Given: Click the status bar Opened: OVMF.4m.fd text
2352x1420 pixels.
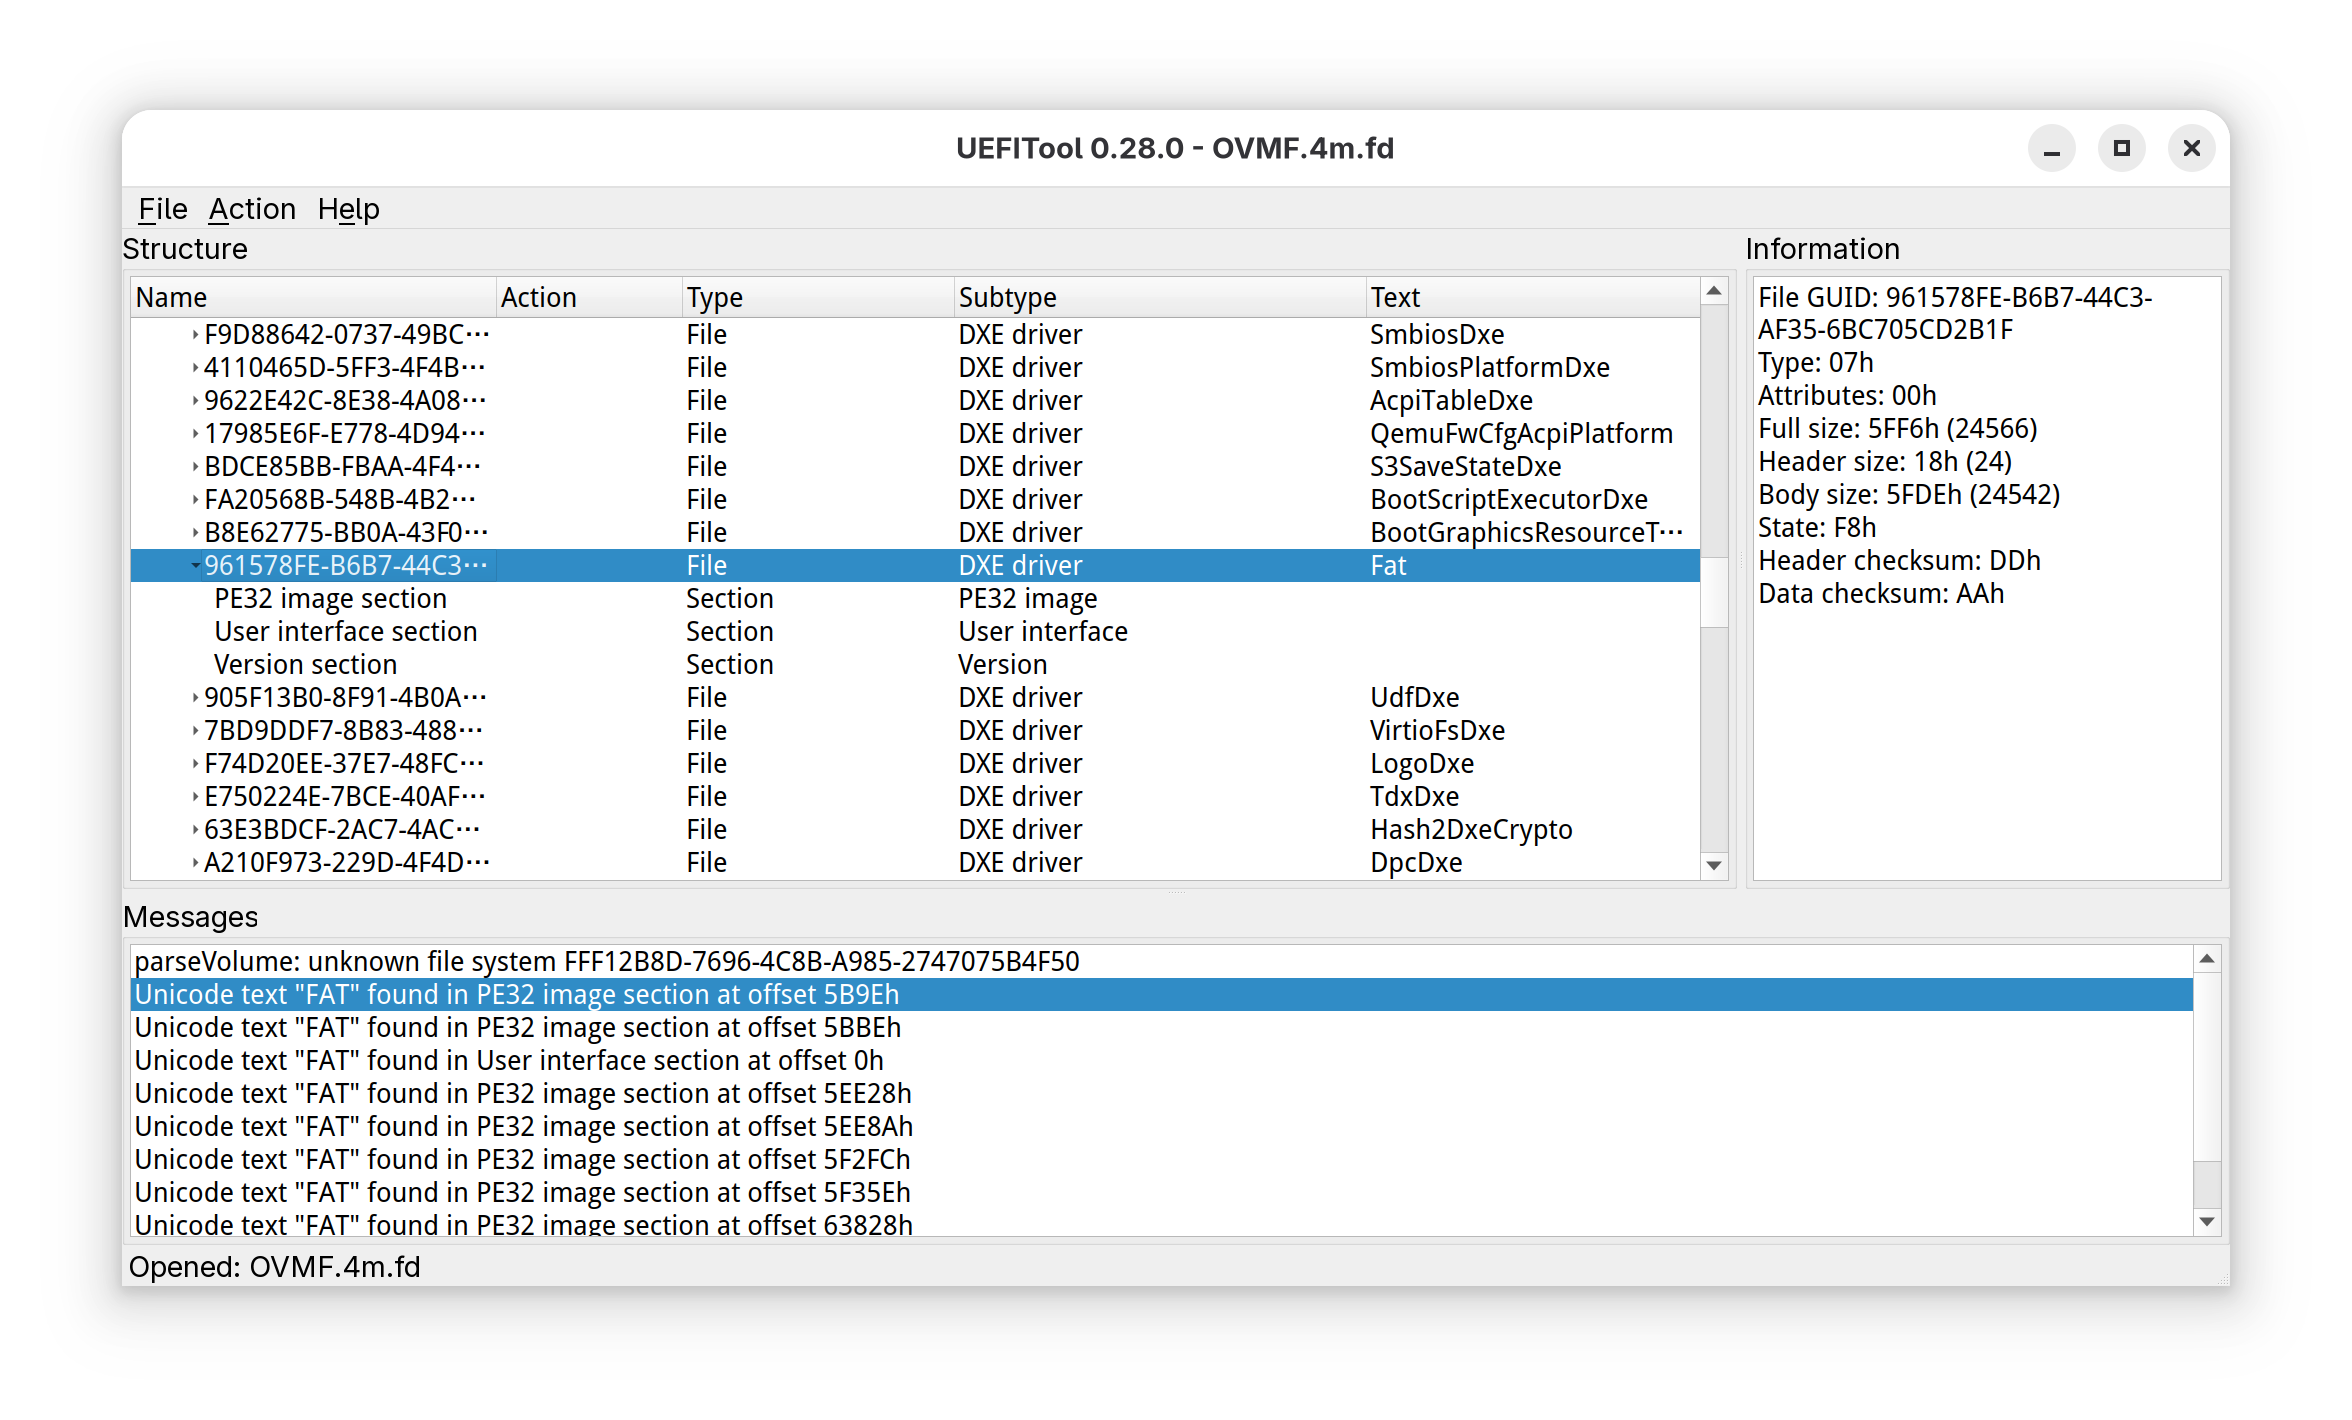Looking at the screenshot, I should [x=275, y=1267].
